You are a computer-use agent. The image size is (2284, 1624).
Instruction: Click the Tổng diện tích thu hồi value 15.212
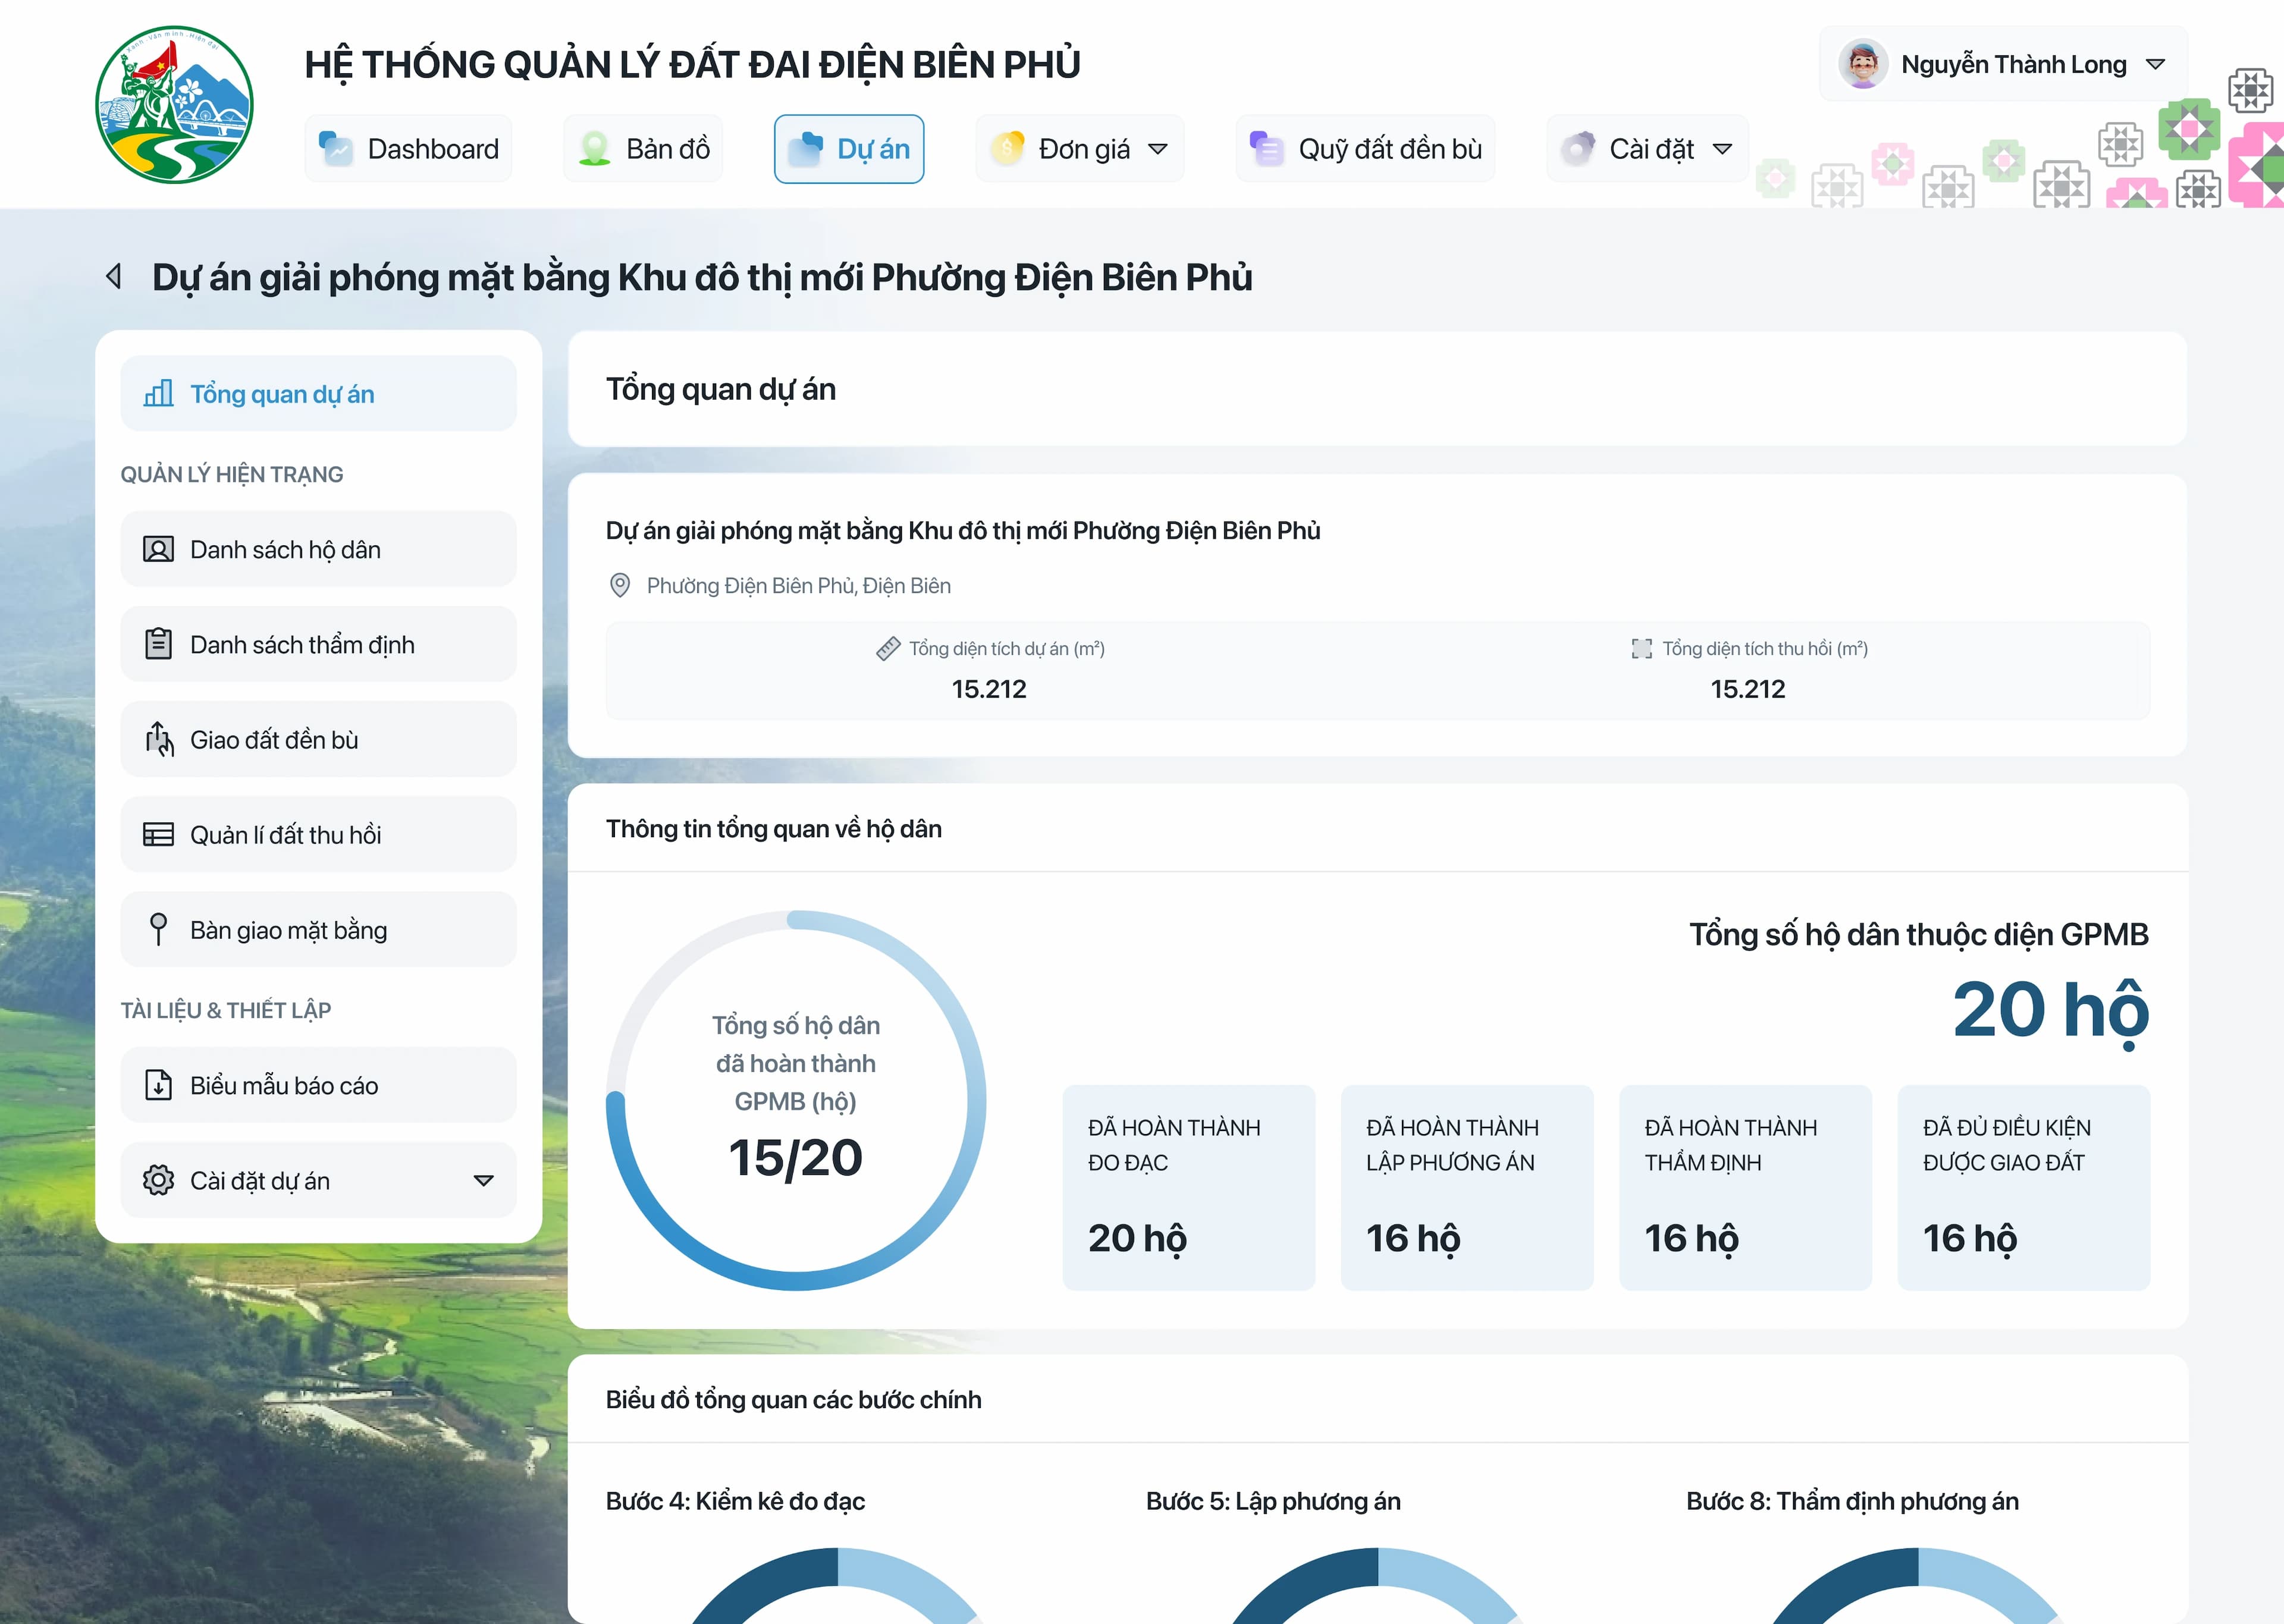click(1748, 689)
